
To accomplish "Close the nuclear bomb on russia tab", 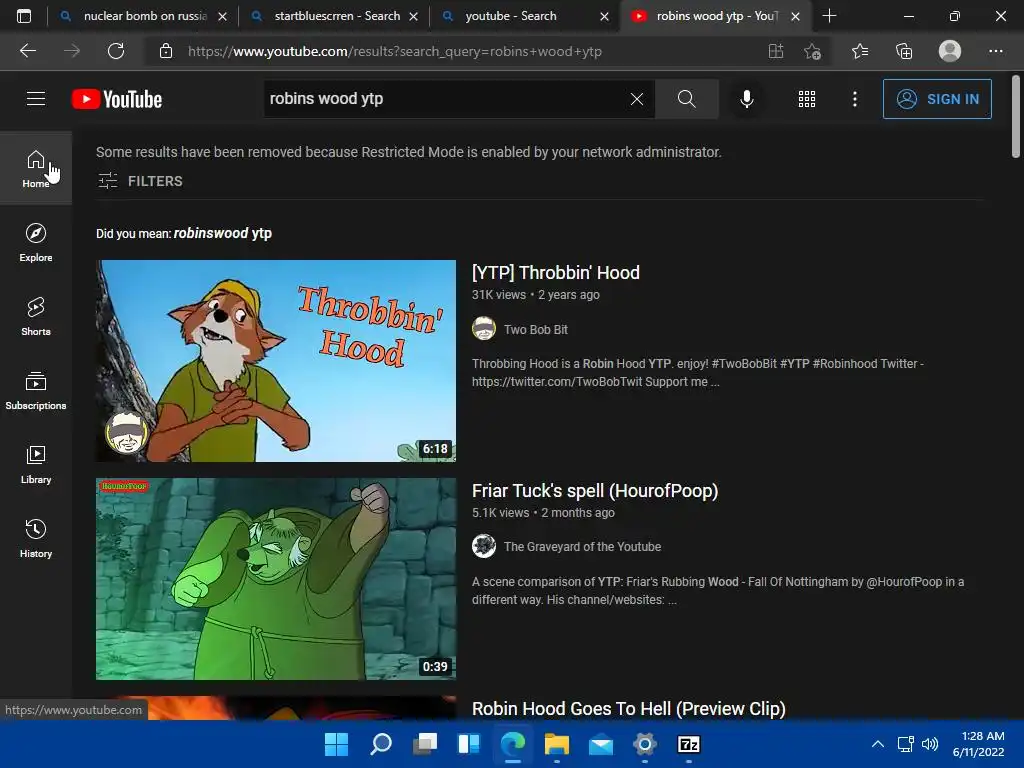I will point(223,16).
